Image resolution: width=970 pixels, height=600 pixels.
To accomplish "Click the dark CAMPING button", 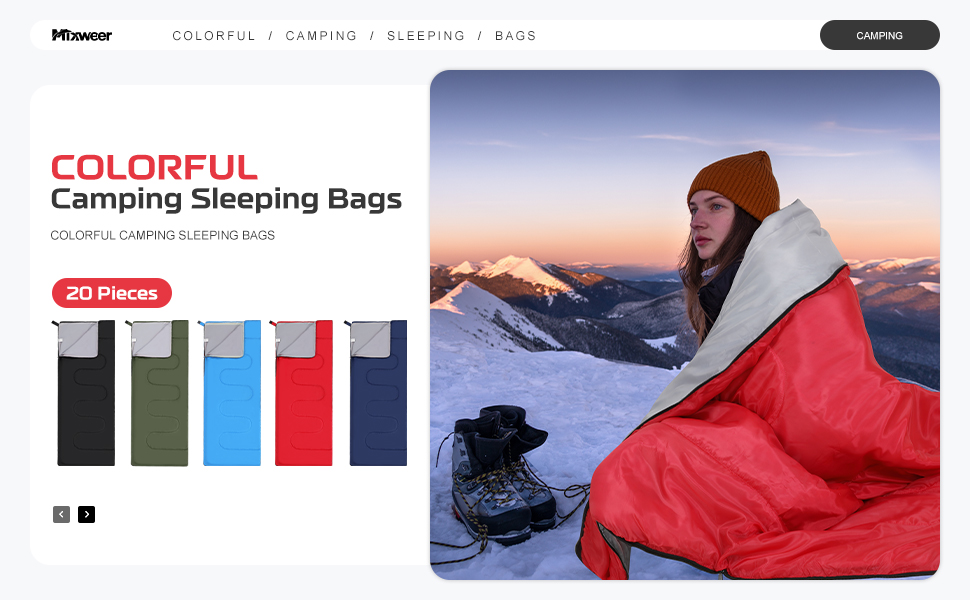I will coord(879,35).
